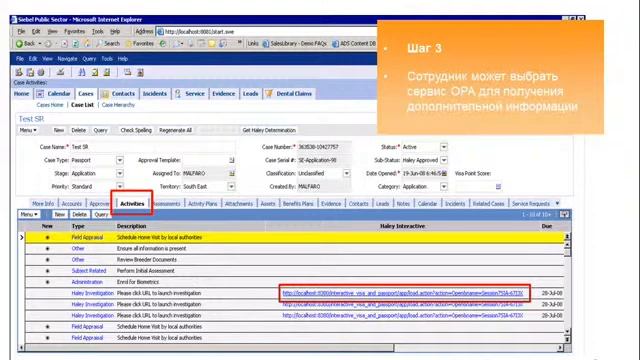Viewport: 640px width, 360px height.
Task: Open the Date Opened calendar icon
Action: [444, 173]
